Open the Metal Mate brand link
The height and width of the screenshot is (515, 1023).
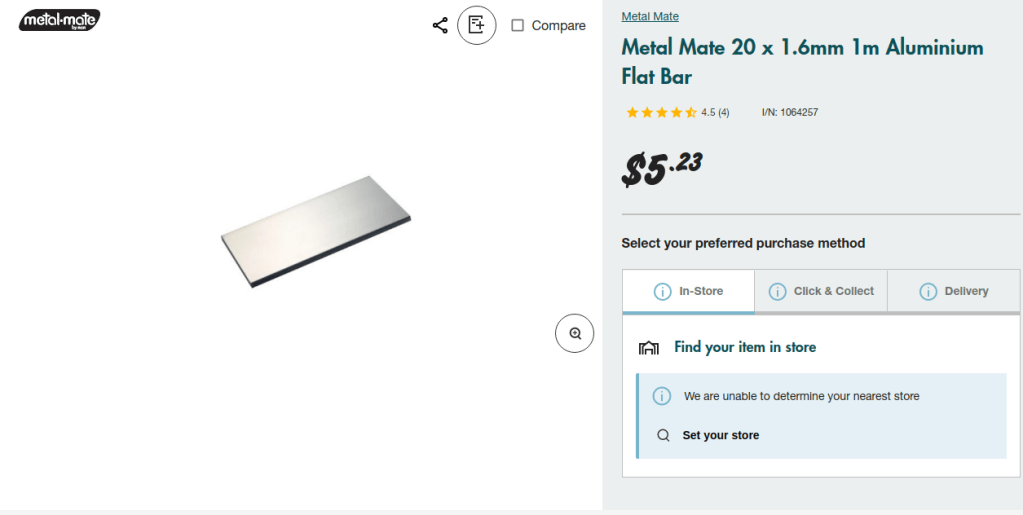(650, 17)
